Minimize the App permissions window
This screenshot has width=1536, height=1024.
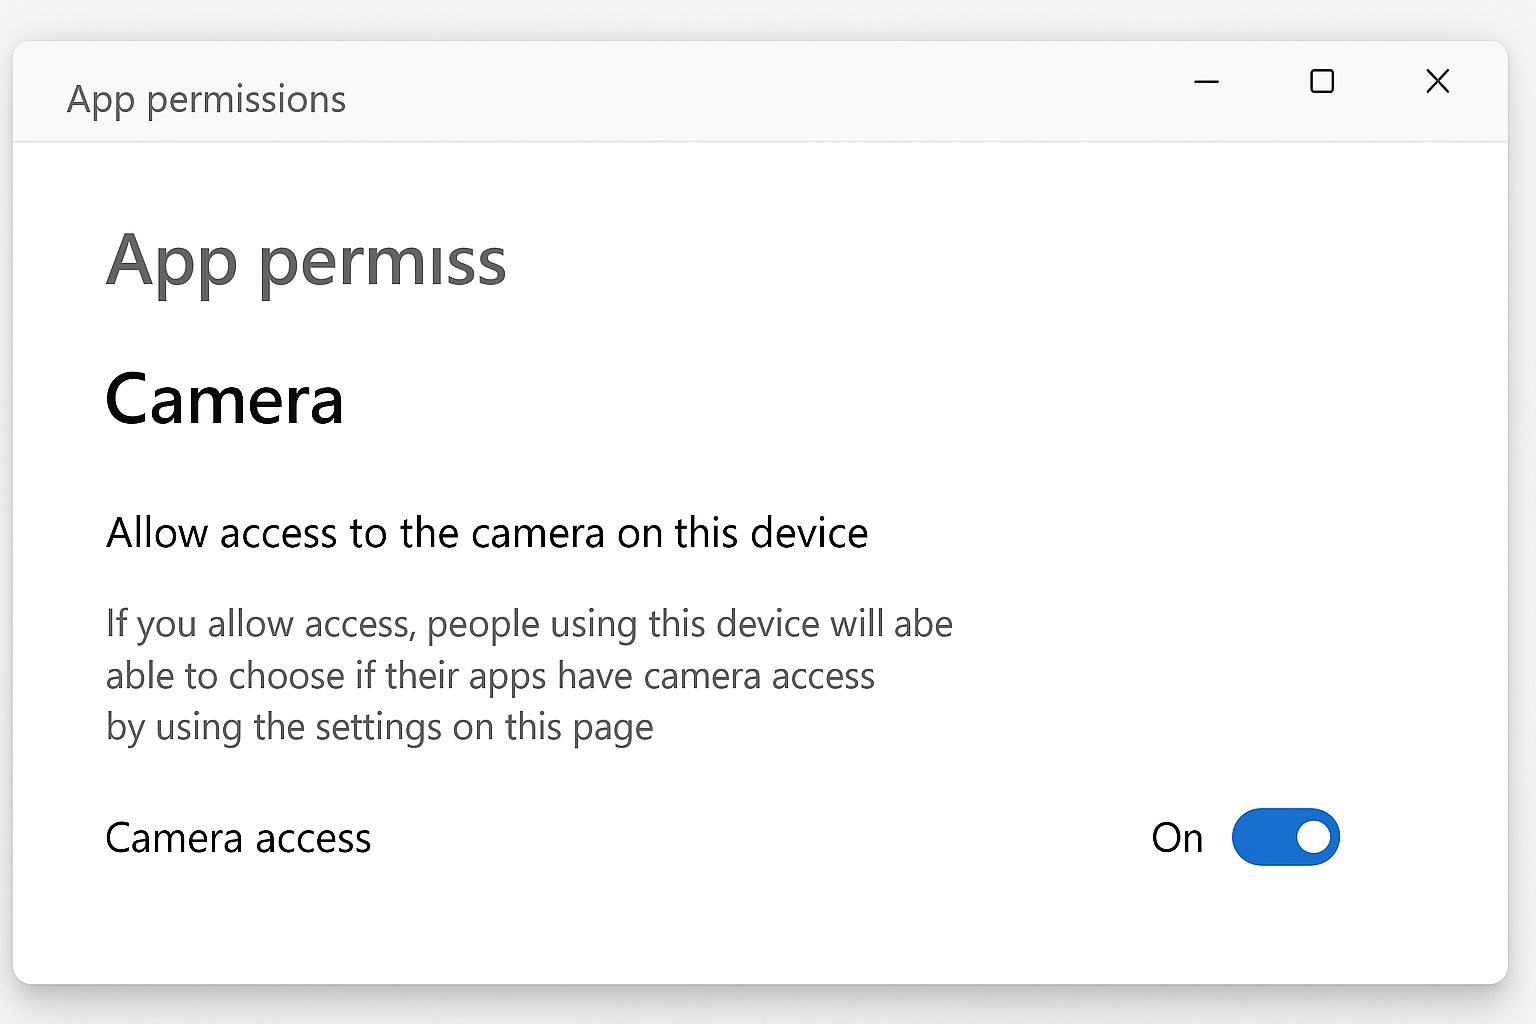click(x=1207, y=81)
